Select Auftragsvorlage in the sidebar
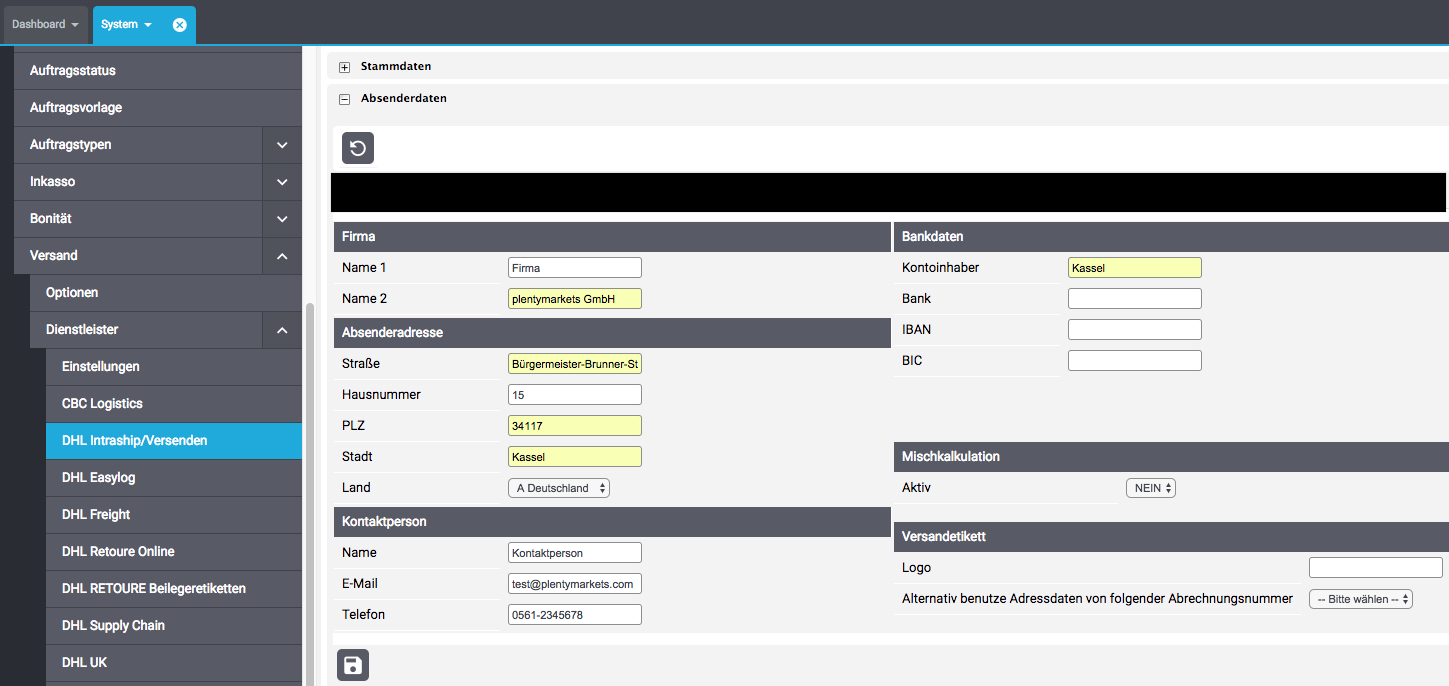The width and height of the screenshot is (1449, 686). (158, 108)
